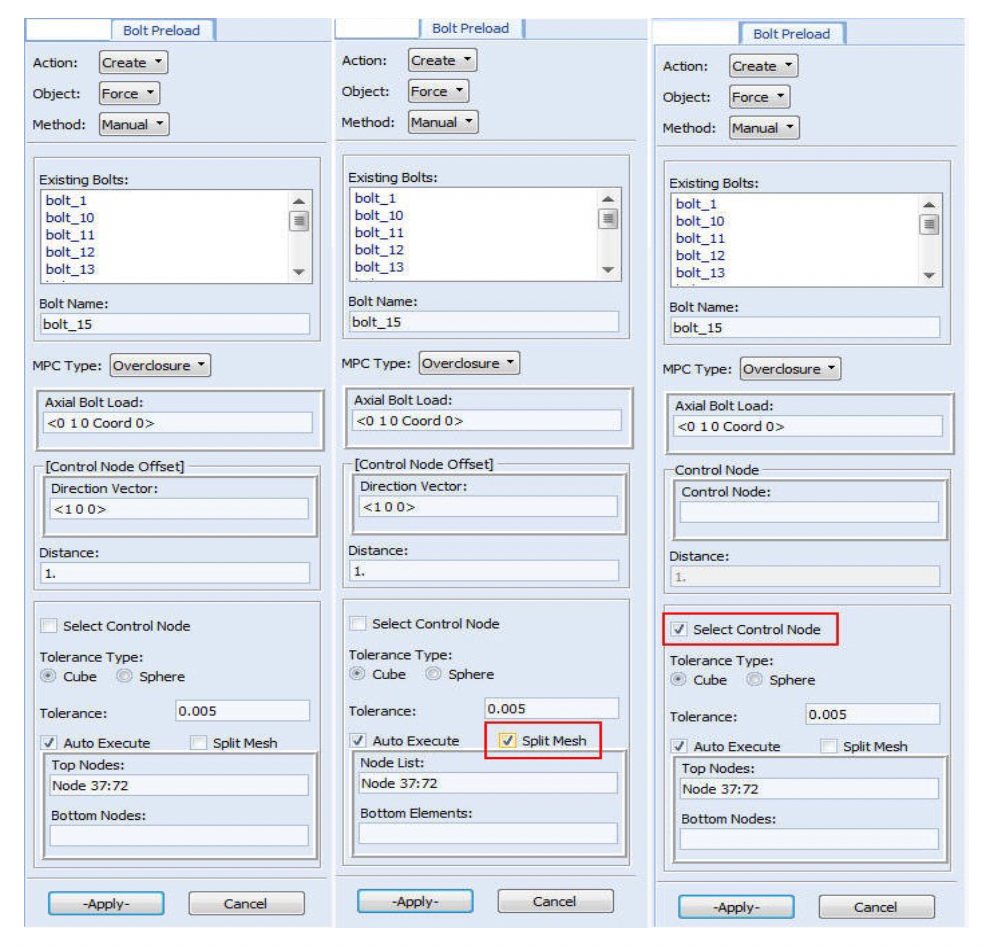
Task: Click Direction Vector field in left panel
Action: [179, 509]
